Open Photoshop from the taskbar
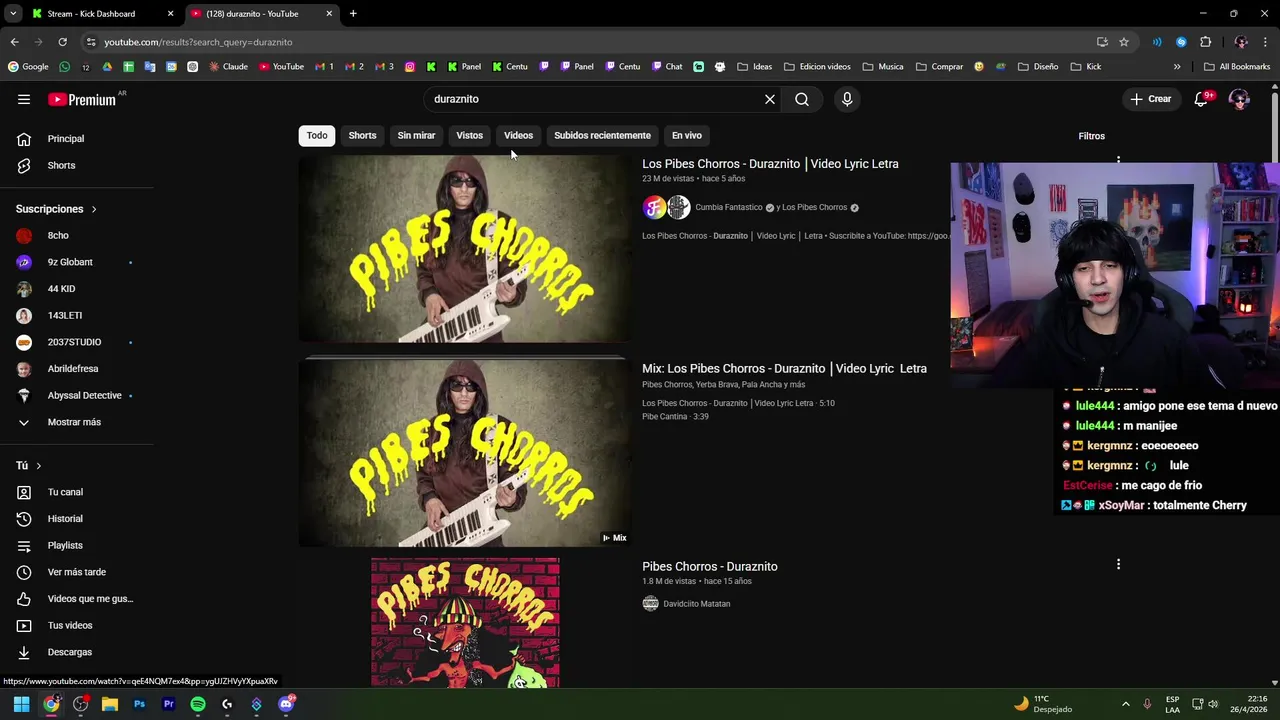 pos(139,704)
